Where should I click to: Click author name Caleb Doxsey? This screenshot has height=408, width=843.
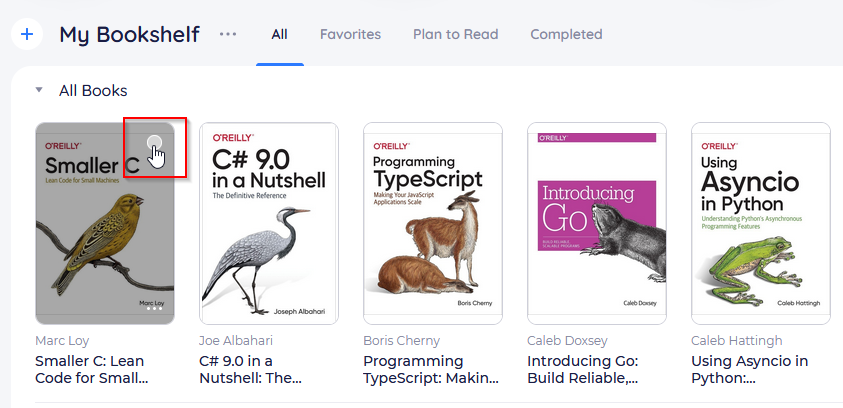(567, 341)
